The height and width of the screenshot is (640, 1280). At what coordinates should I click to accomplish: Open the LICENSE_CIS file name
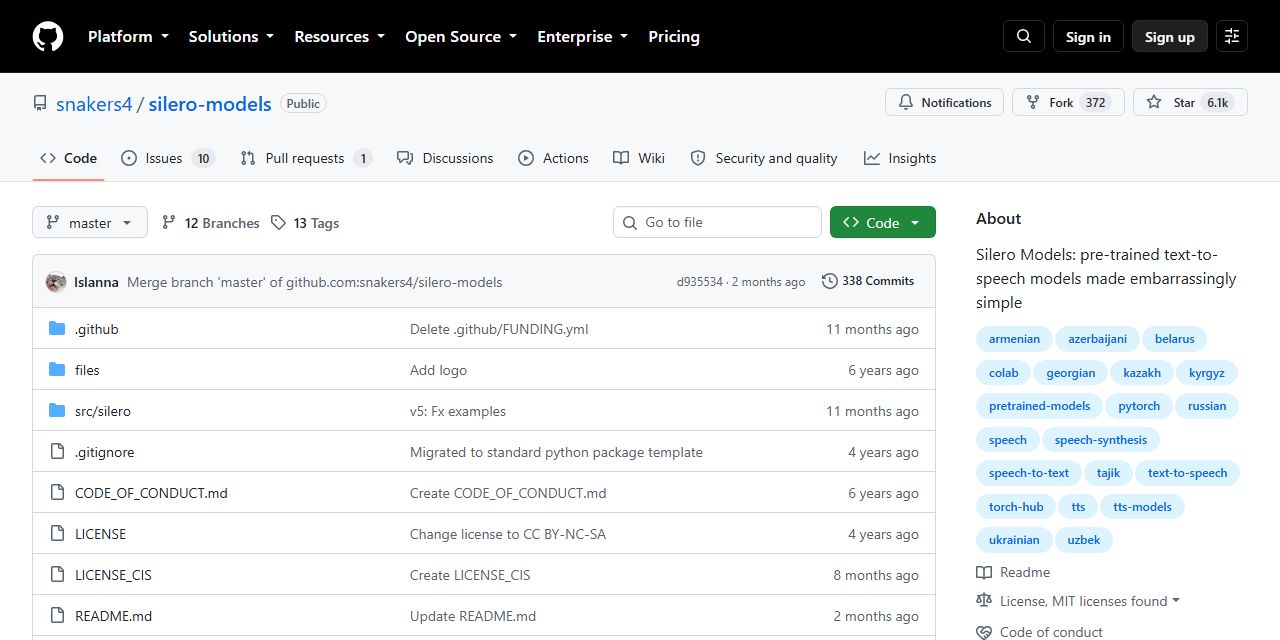tap(114, 575)
